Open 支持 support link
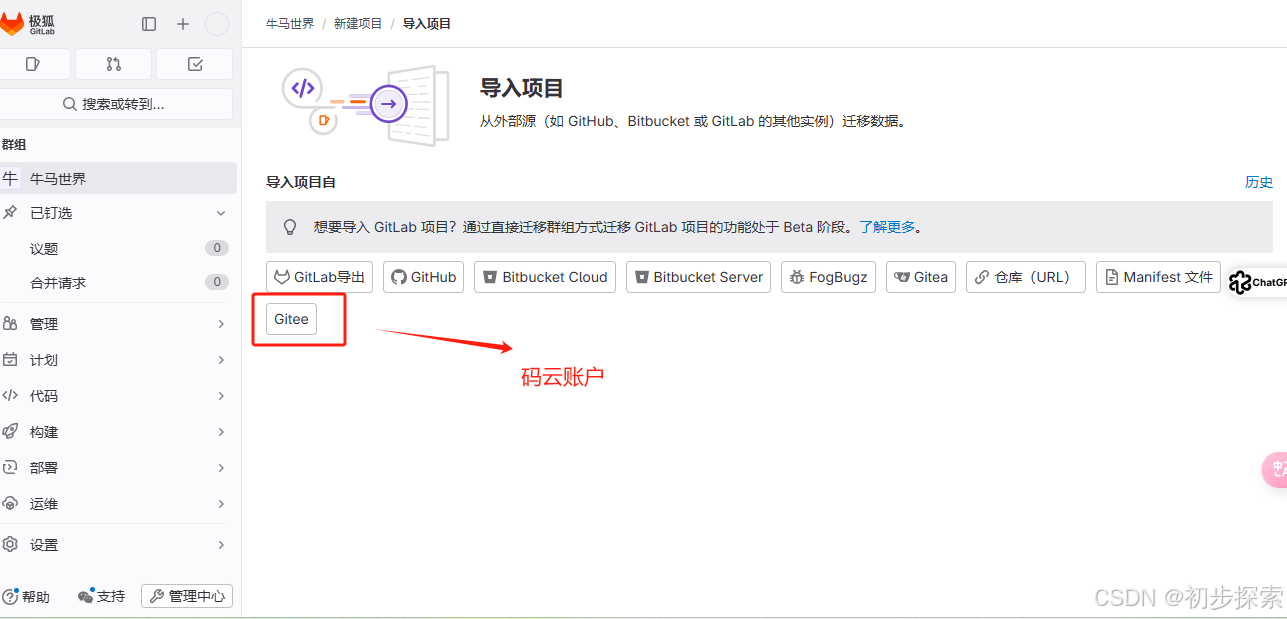 pyautogui.click(x=102, y=597)
